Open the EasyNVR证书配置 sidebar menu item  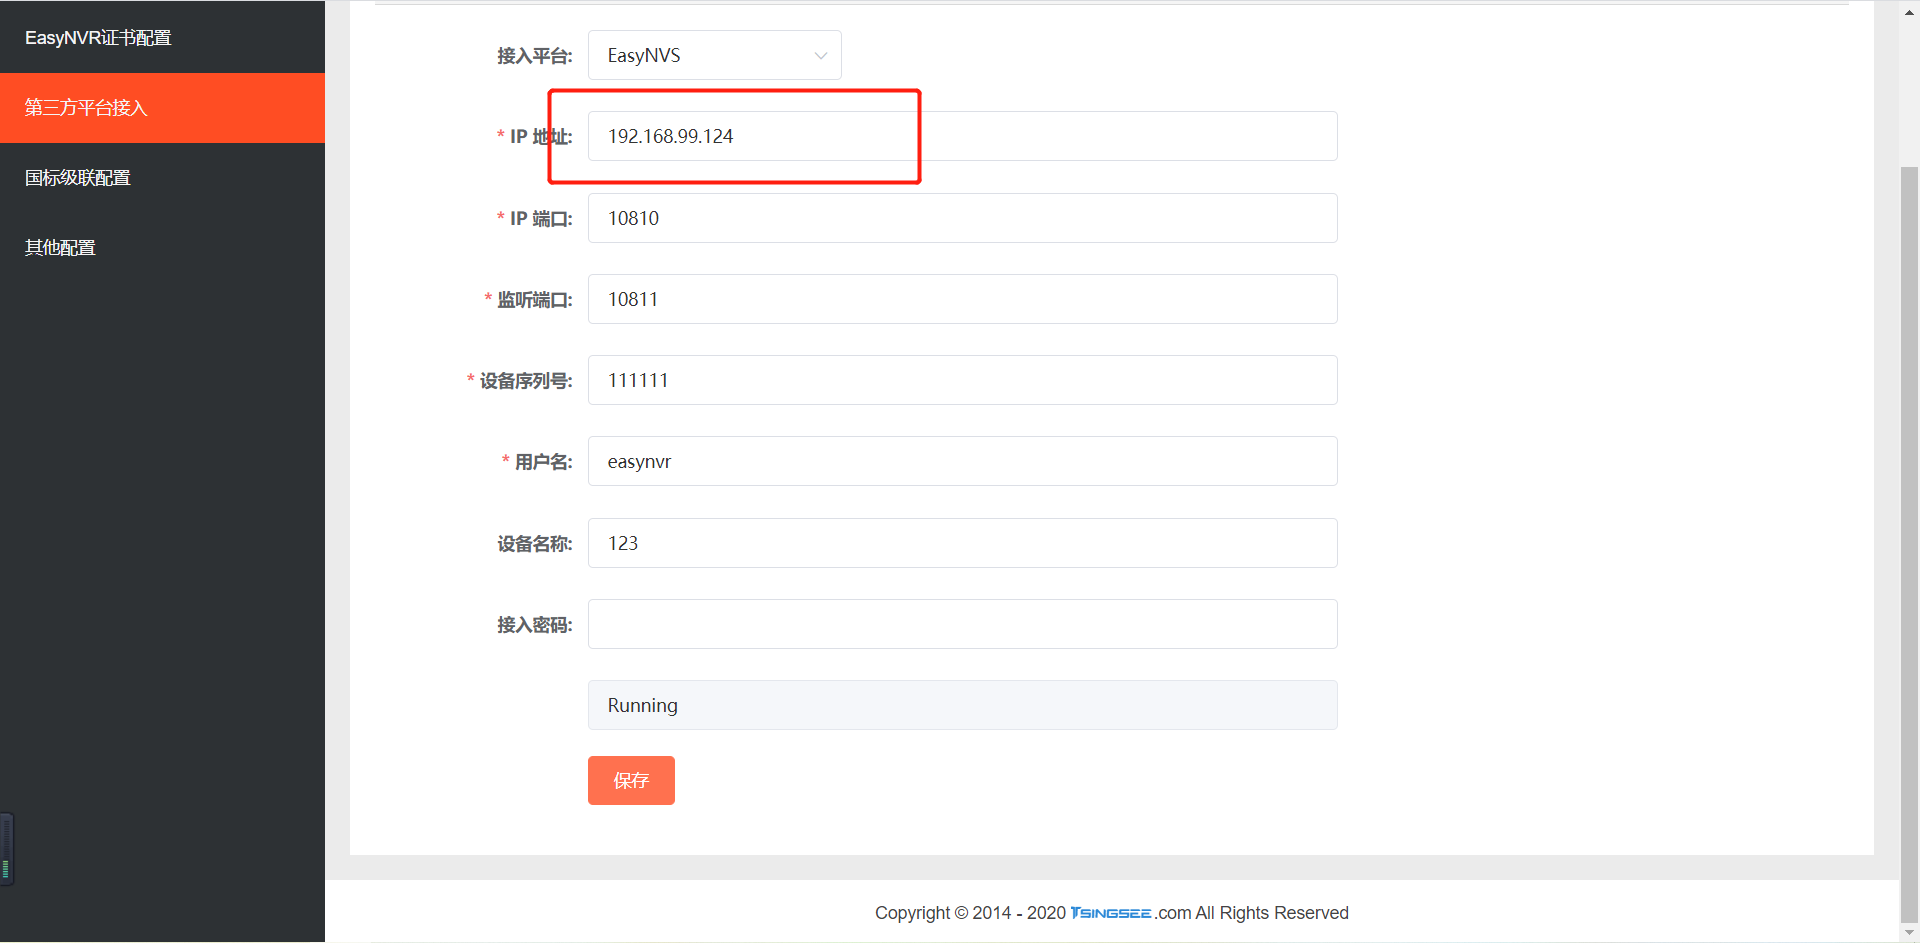point(162,37)
